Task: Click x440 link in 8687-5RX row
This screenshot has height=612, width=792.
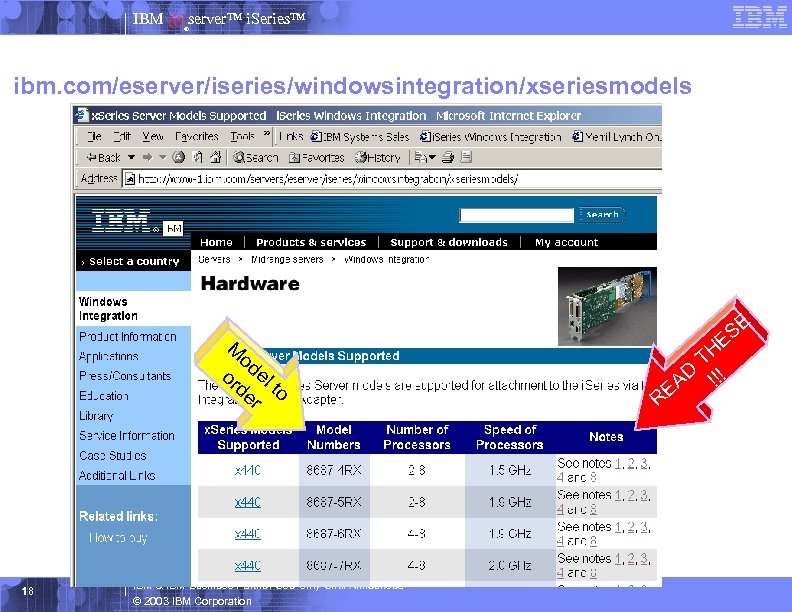Action: [248, 502]
